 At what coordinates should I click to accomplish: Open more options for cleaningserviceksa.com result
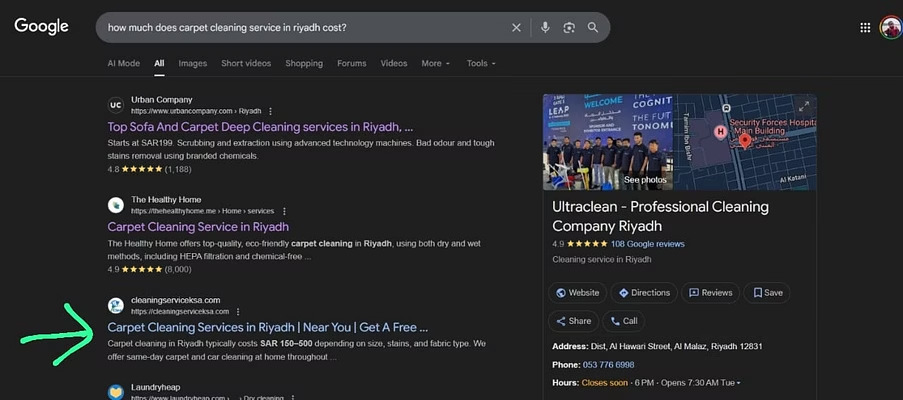click(x=238, y=311)
